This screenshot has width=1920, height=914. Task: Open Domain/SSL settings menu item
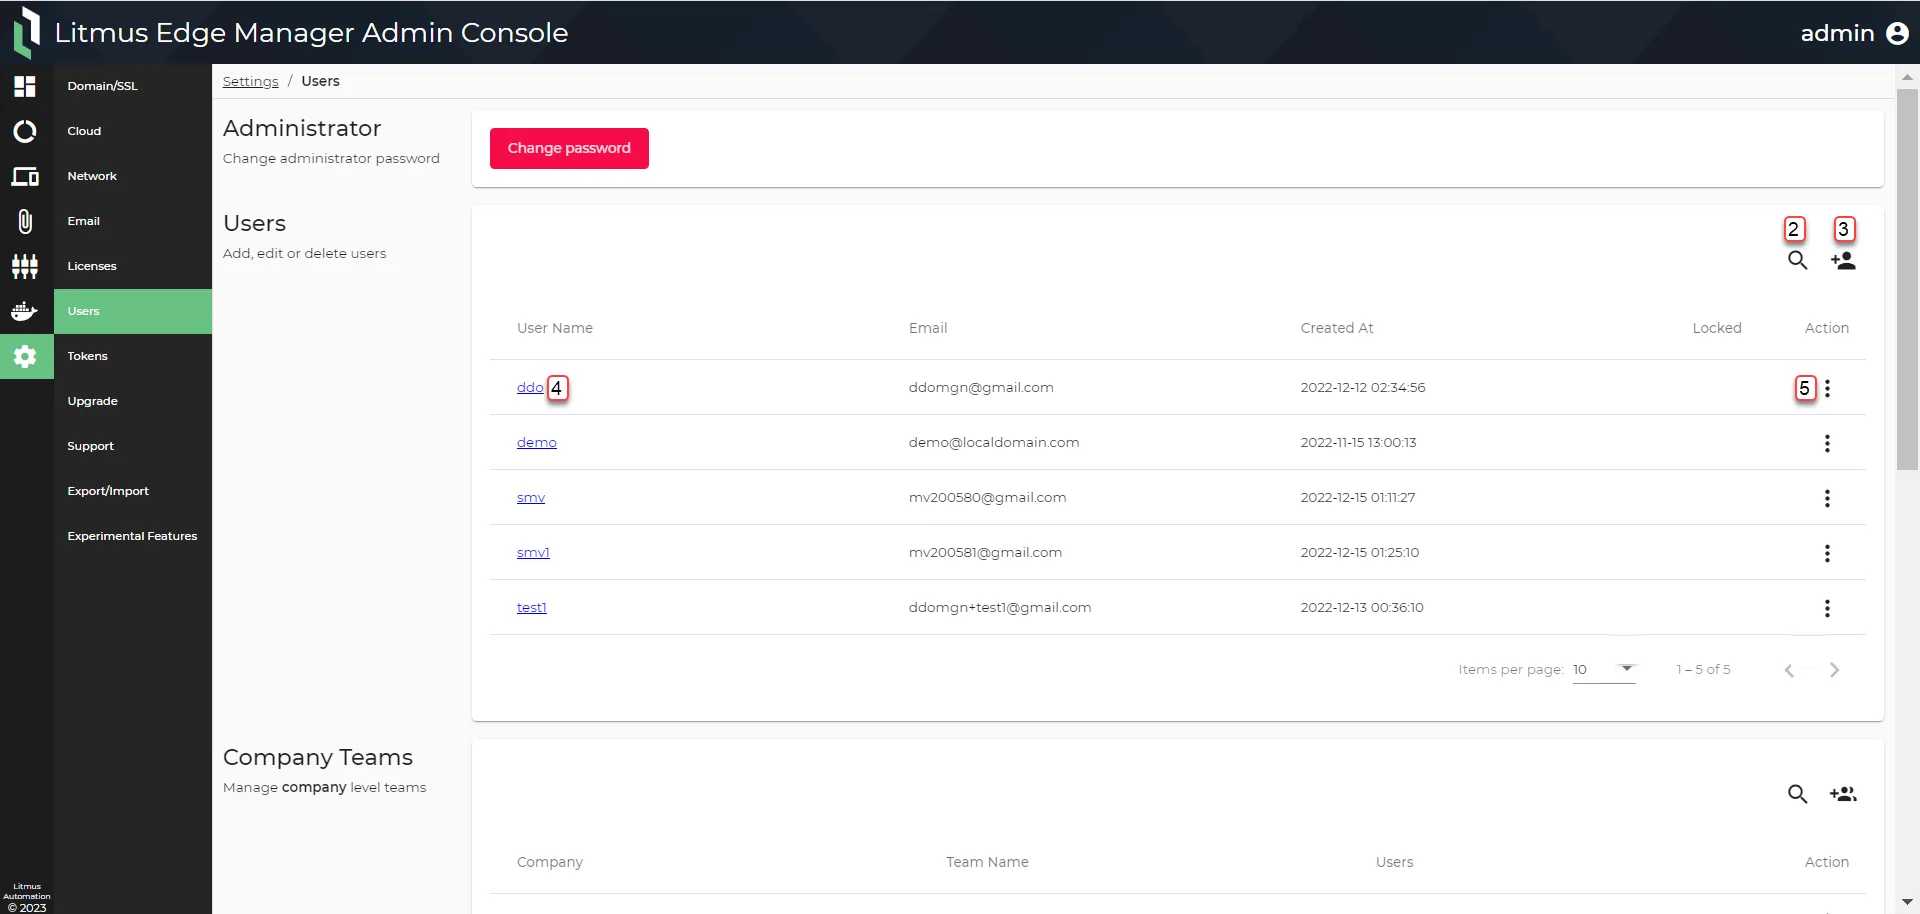point(133,86)
